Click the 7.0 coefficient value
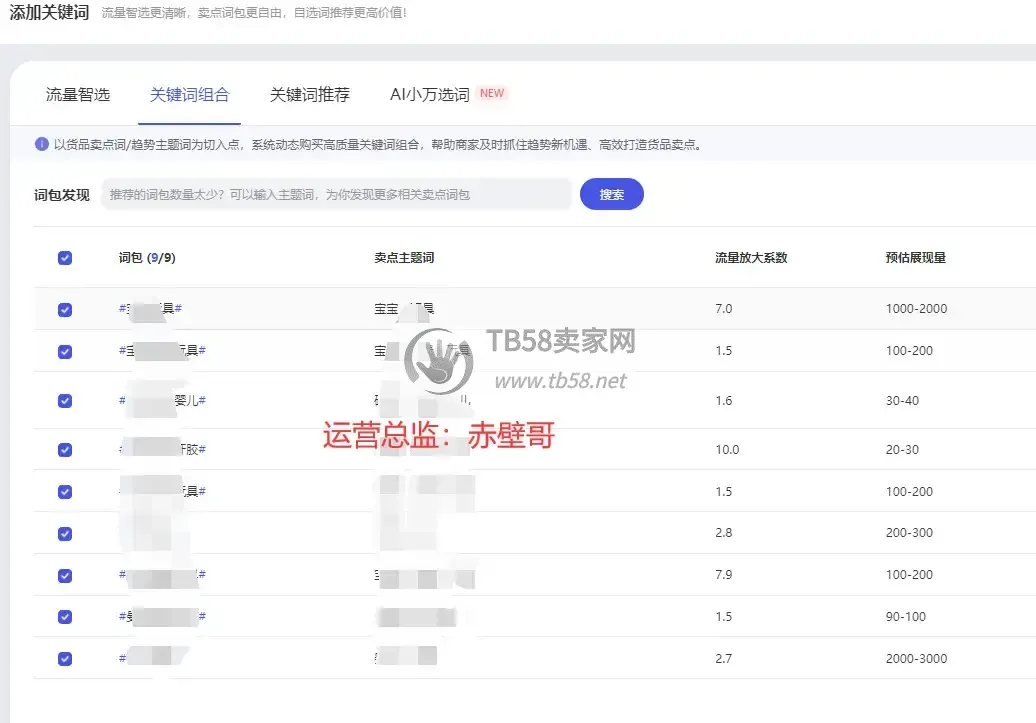Image resolution: width=1036 pixels, height=723 pixels. (x=723, y=309)
